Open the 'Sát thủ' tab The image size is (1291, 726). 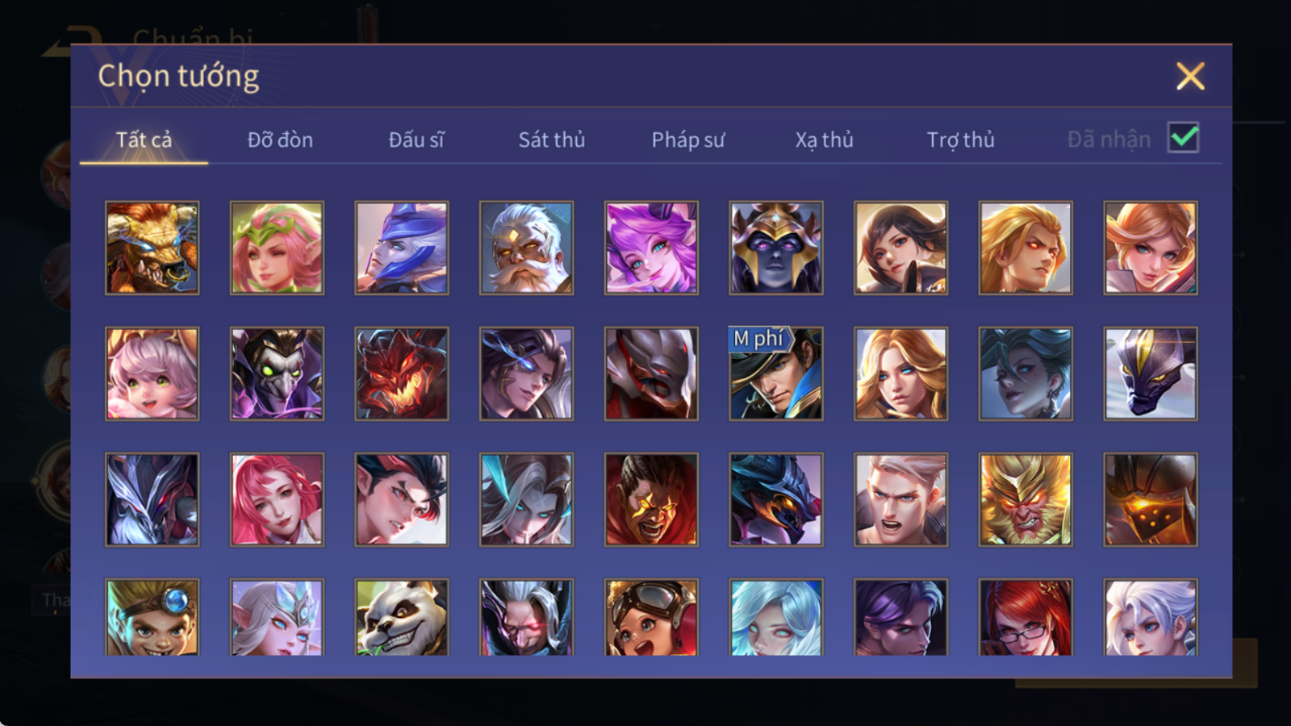click(551, 140)
